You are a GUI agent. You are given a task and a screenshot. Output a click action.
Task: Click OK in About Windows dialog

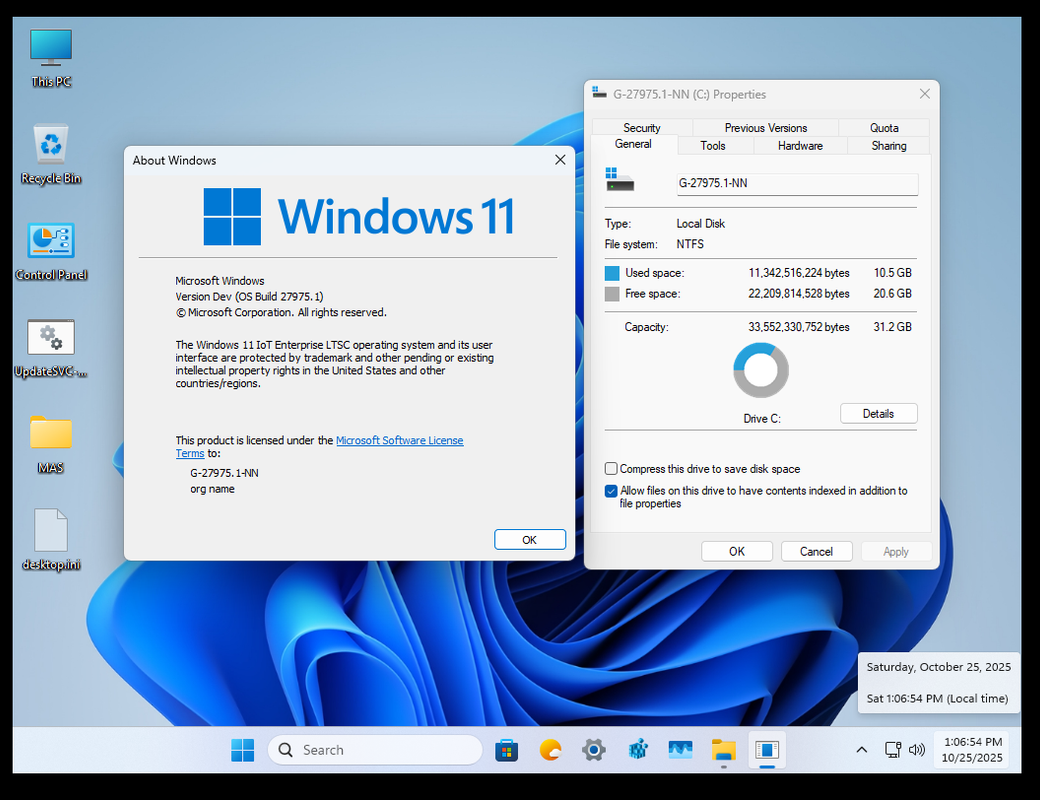(529, 540)
